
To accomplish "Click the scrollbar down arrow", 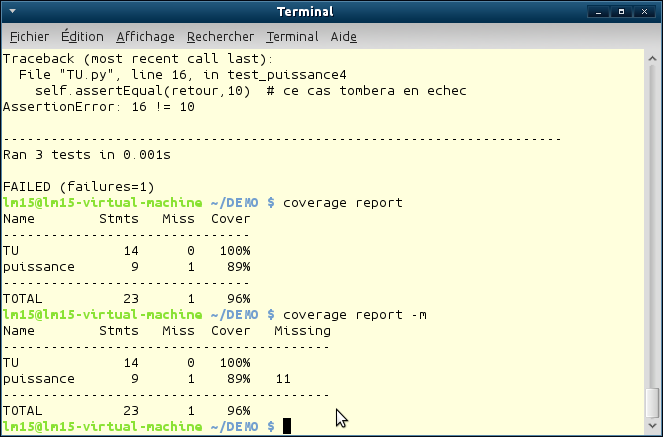I will 652,428.
